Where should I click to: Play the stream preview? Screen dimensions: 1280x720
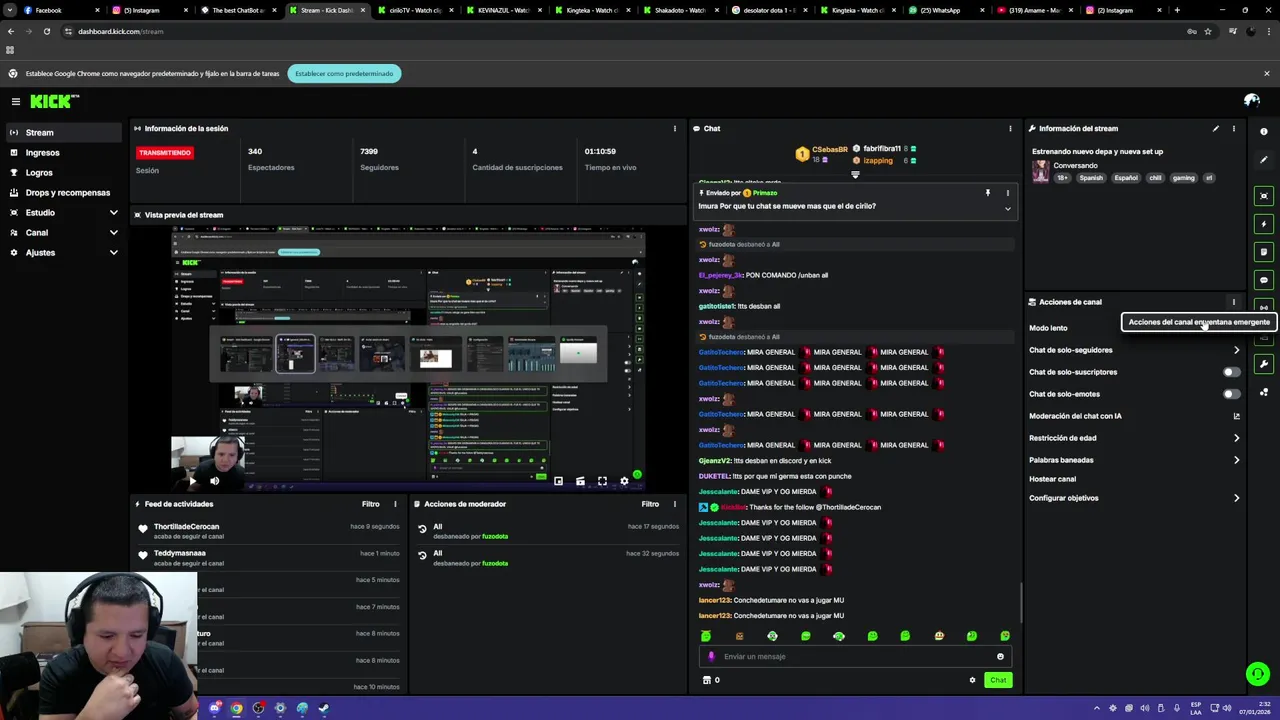tap(192, 481)
